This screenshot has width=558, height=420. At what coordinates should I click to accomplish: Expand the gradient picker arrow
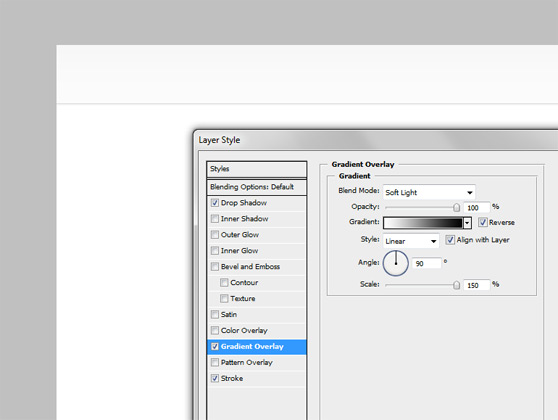click(x=467, y=223)
